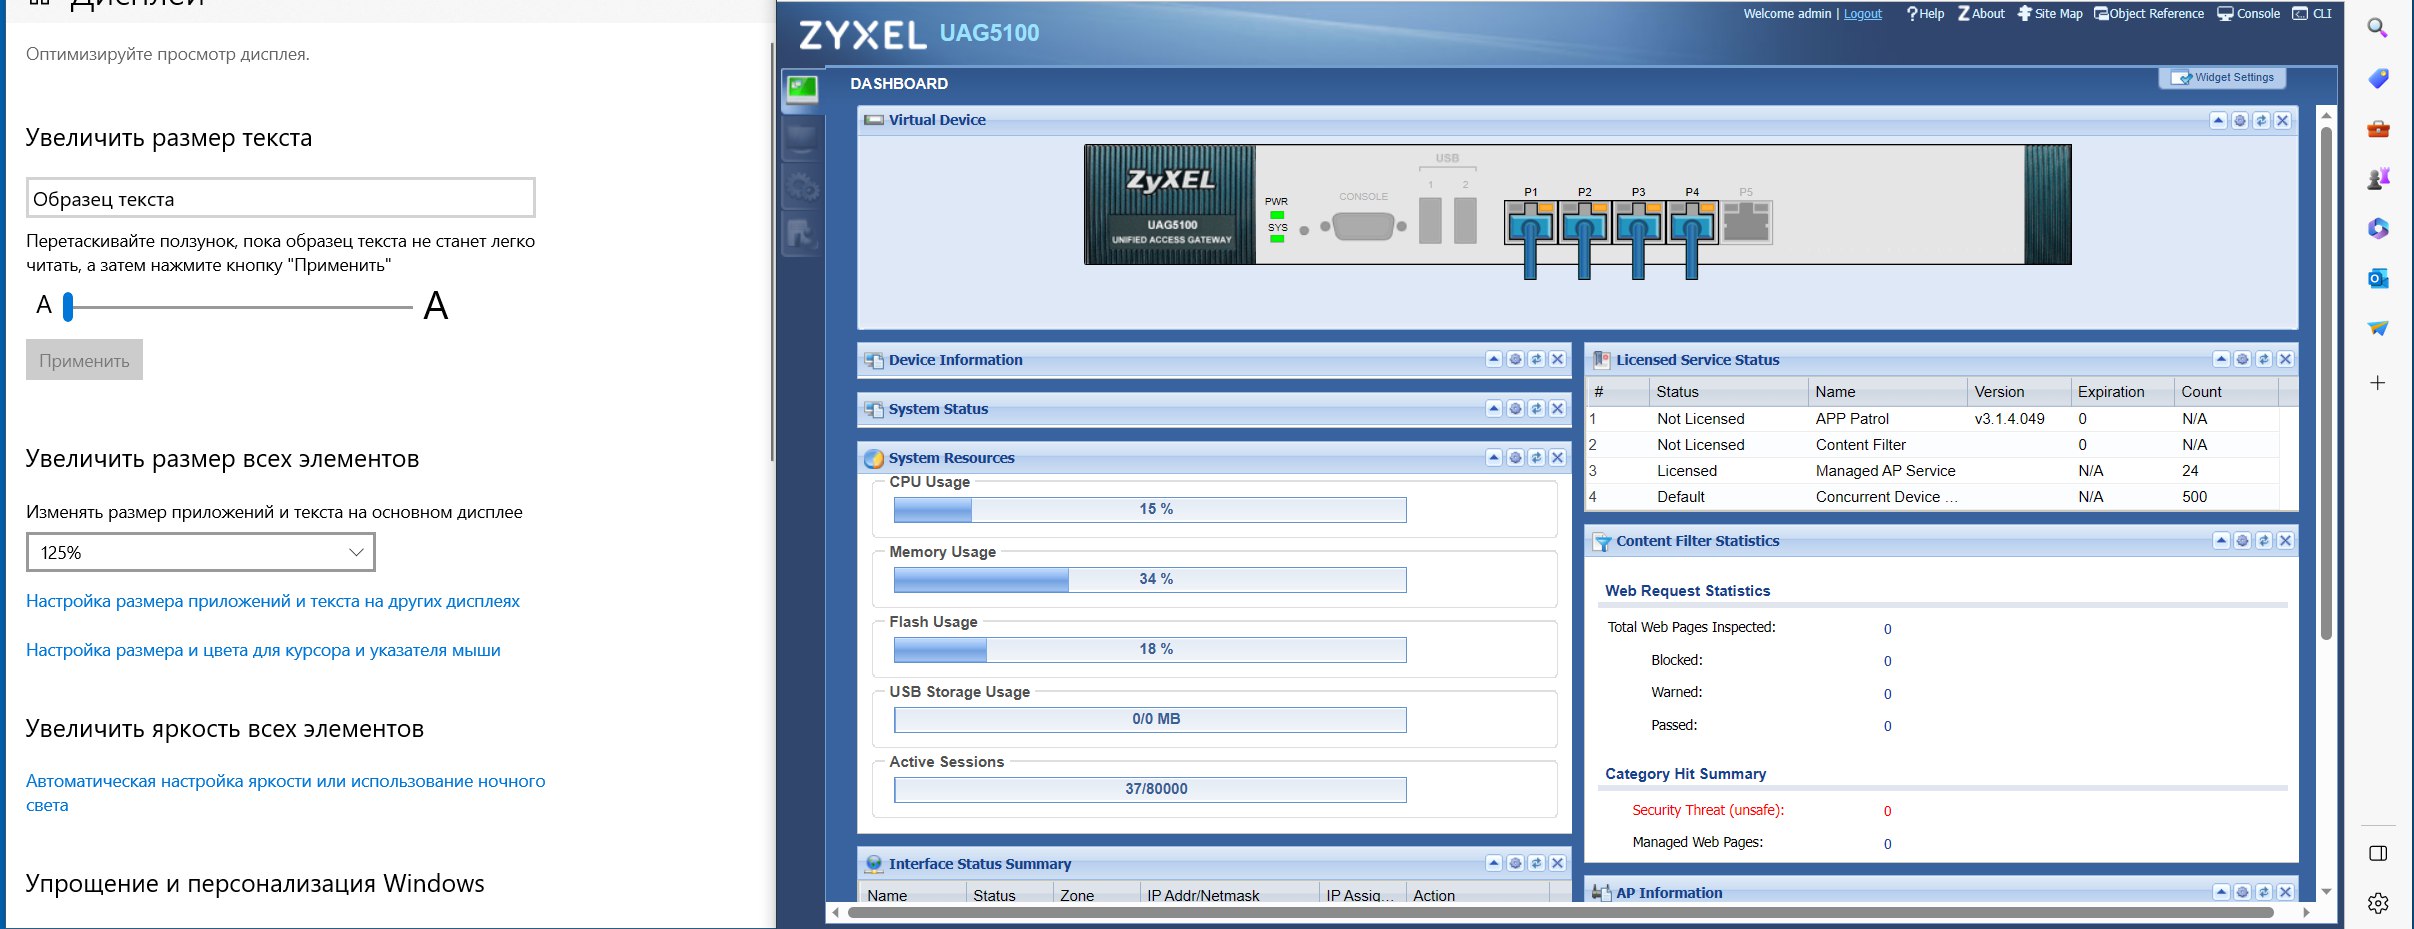Open Outlook in the browser sidebar
This screenshot has height=929, width=2414.
[x=2378, y=278]
